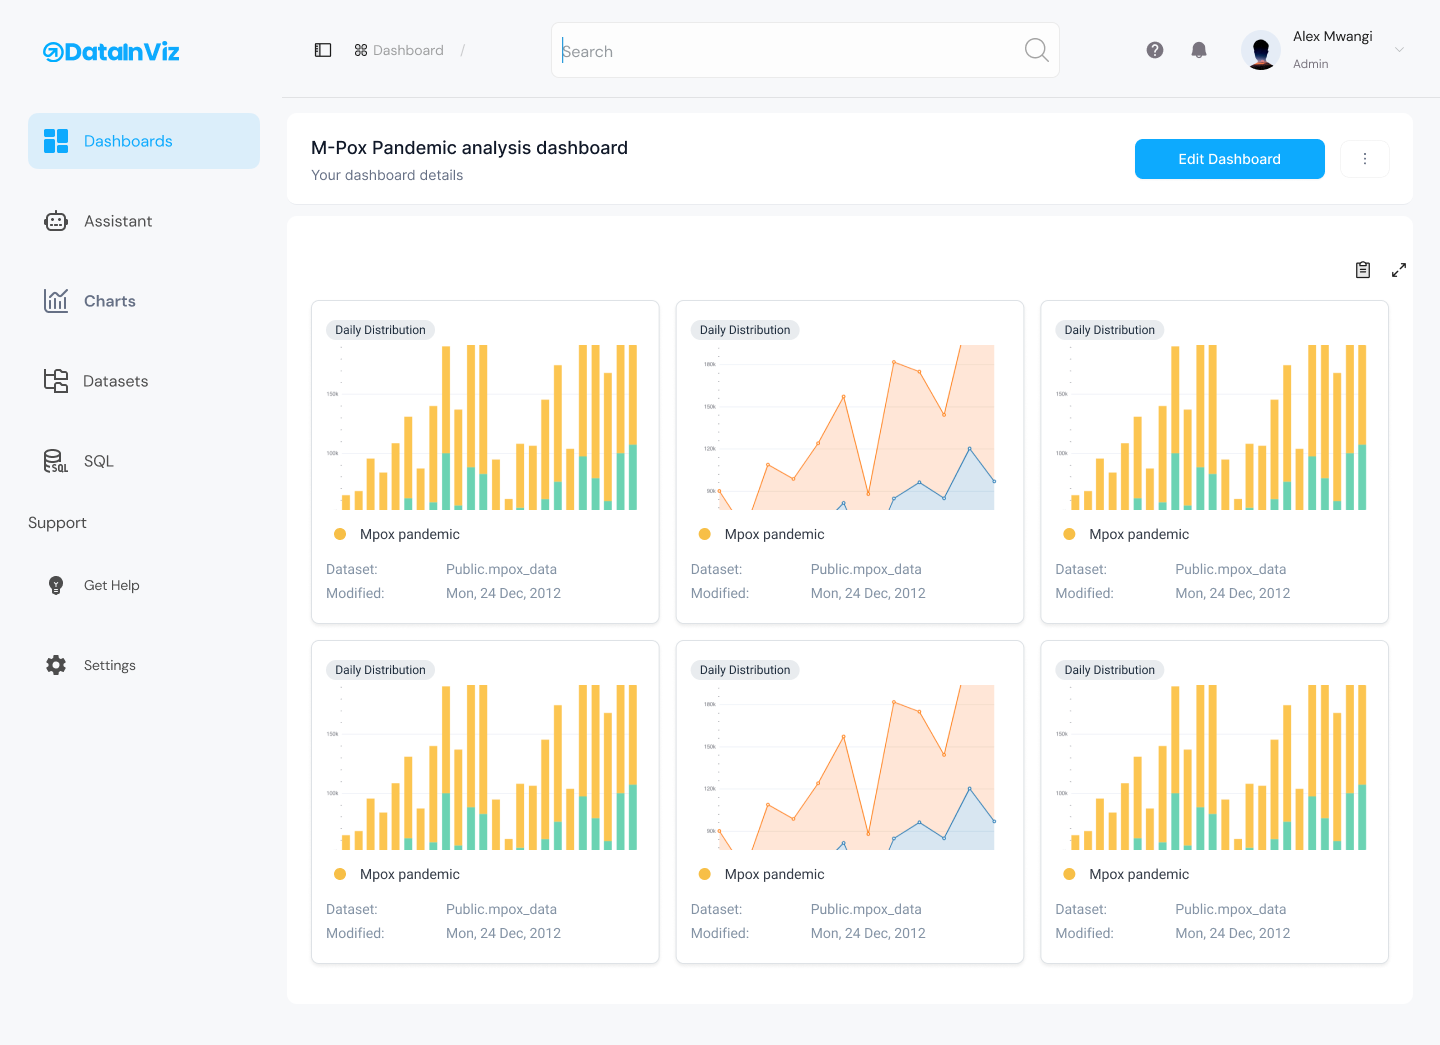Click the Mpox pandemic legend dot on first chart
Image resolution: width=1440 pixels, height=1045 pixels.
coord(339,533)
